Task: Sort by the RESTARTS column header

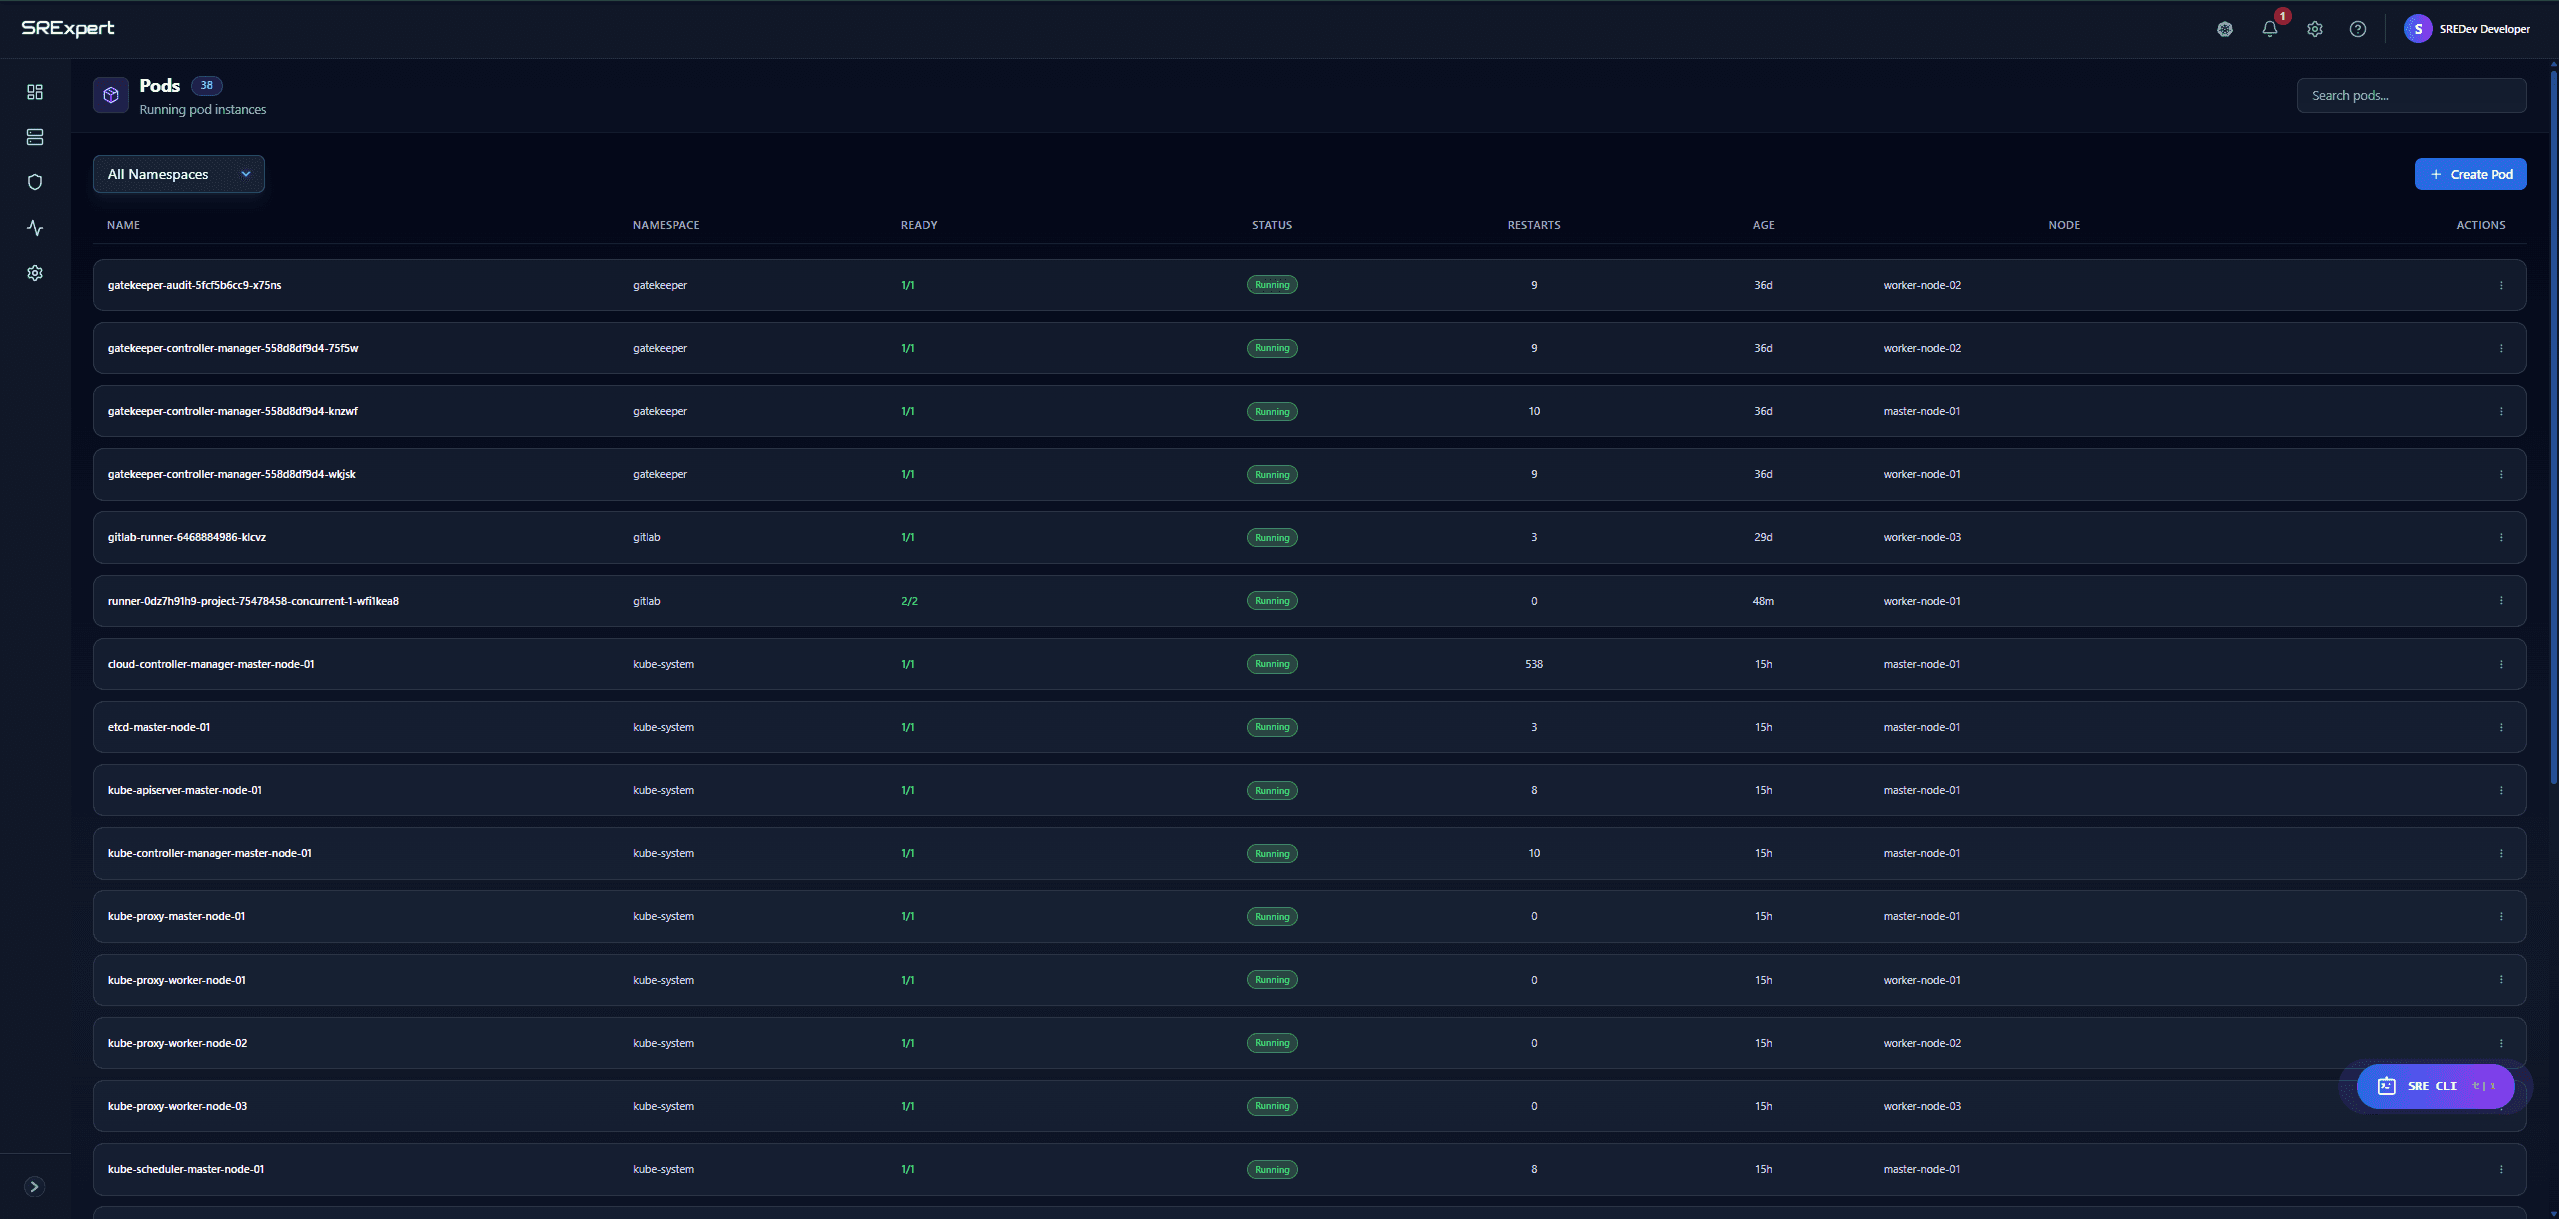Action: pyautogui.click(x=1533, y=225)
